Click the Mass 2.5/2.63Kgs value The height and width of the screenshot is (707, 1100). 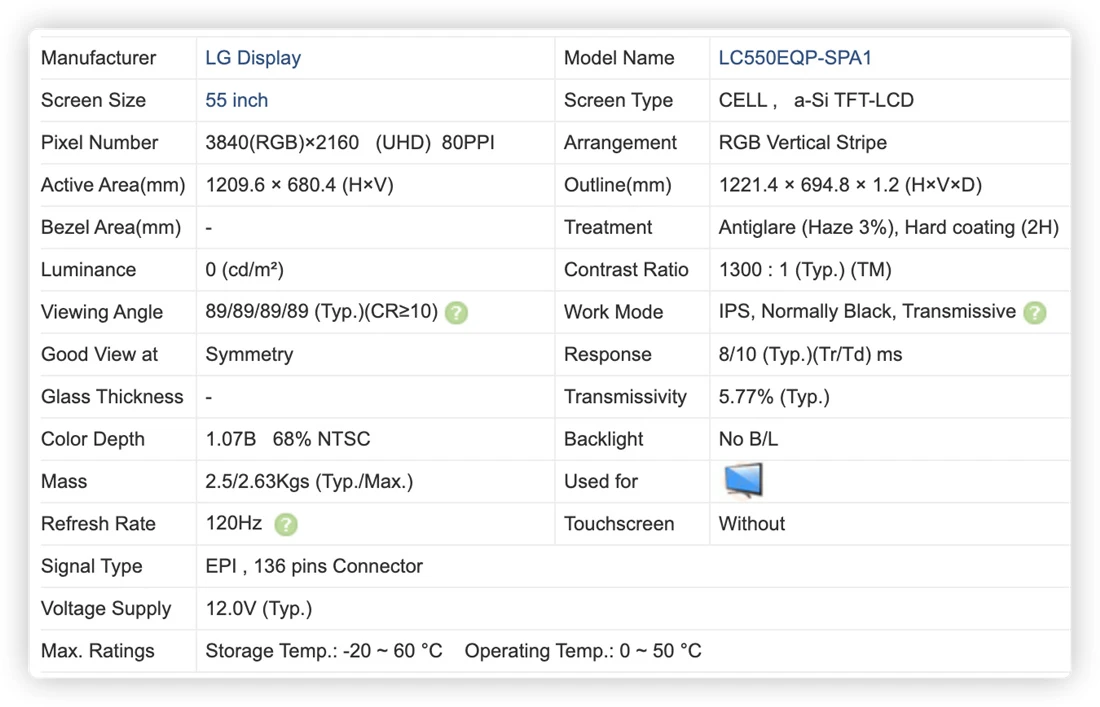[309, 482]
